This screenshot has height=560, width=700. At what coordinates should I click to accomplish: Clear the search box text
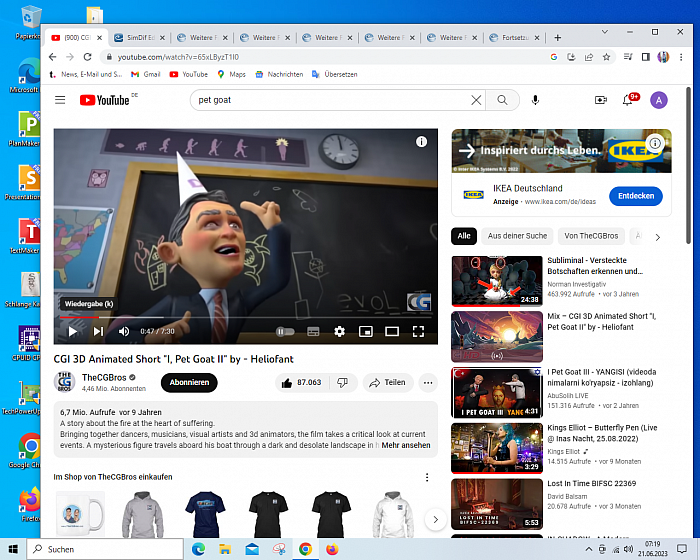tap(476, 100)
